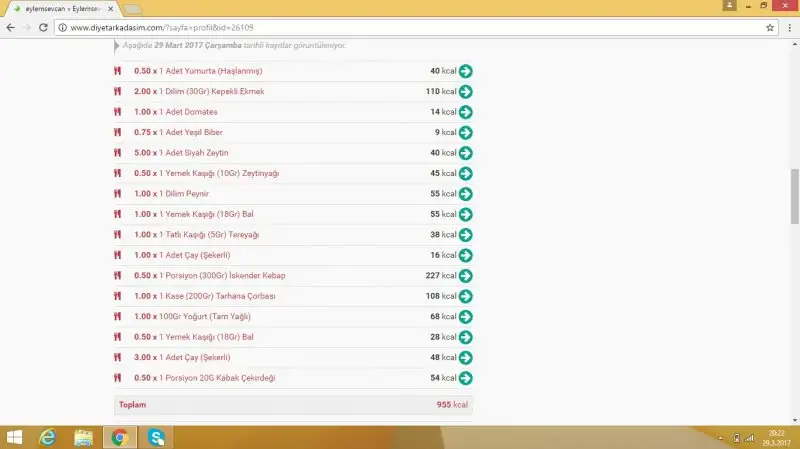This screenshot has height=449, width=800.
Task: Launch Skype from the taskbar
Action: point(156,437)
